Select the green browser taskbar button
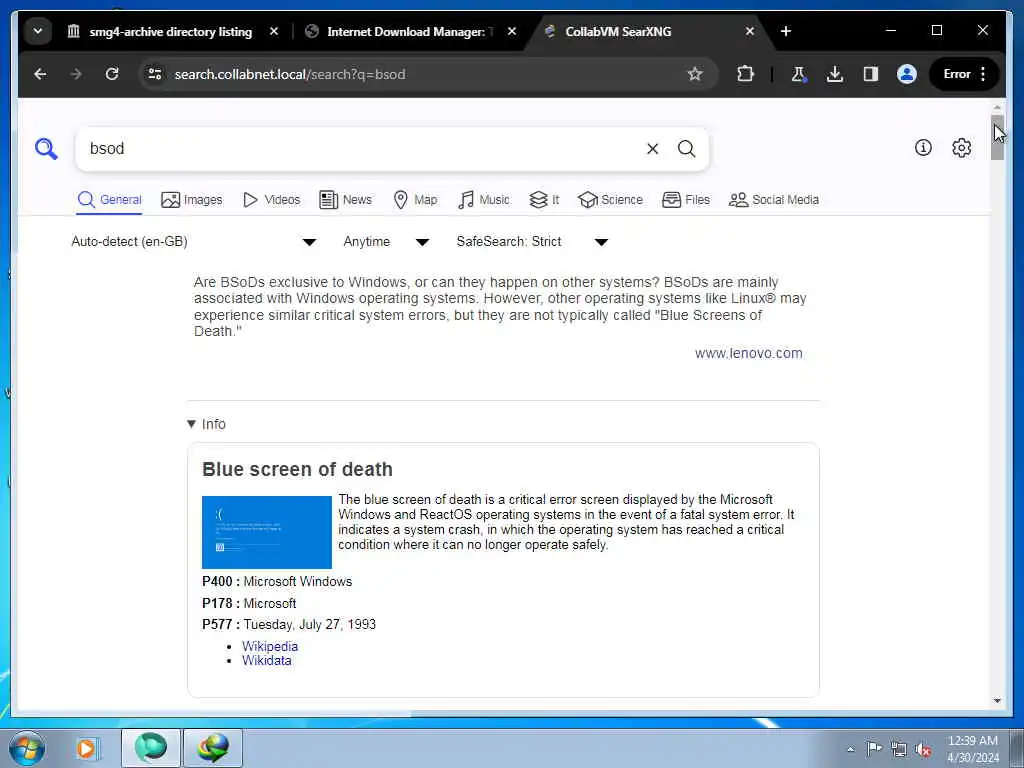The image size is (1024, 768). pyautogui.click(x=151, y=748)
